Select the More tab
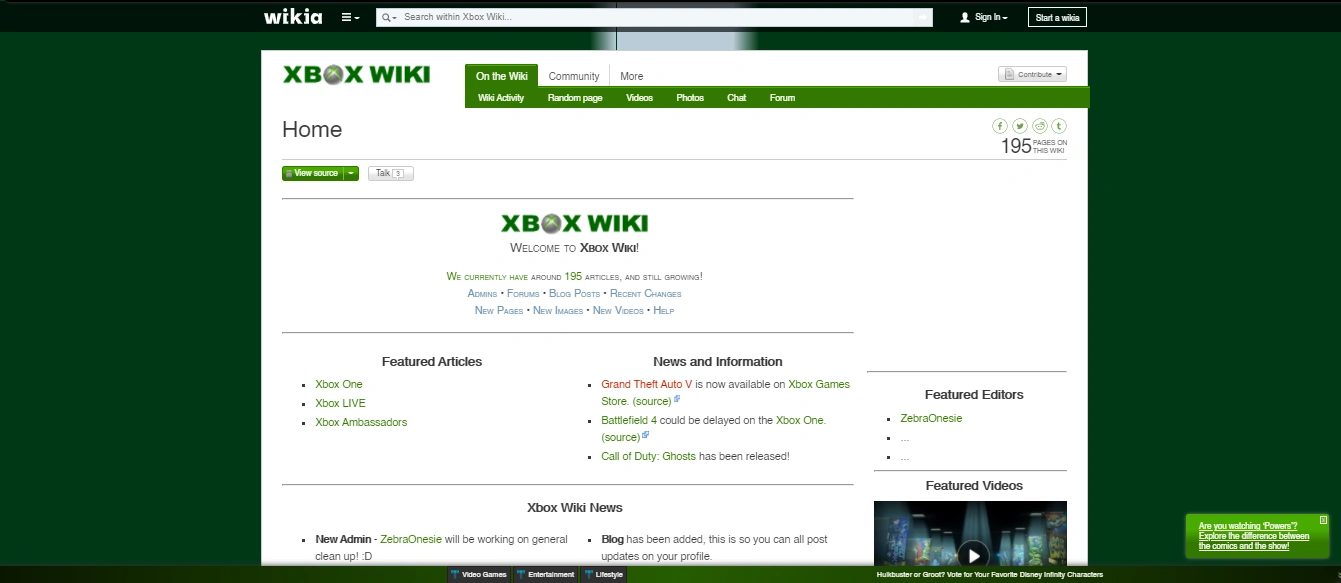The image size is (1341, 583). pyautogui.click(x=631, y=76)
